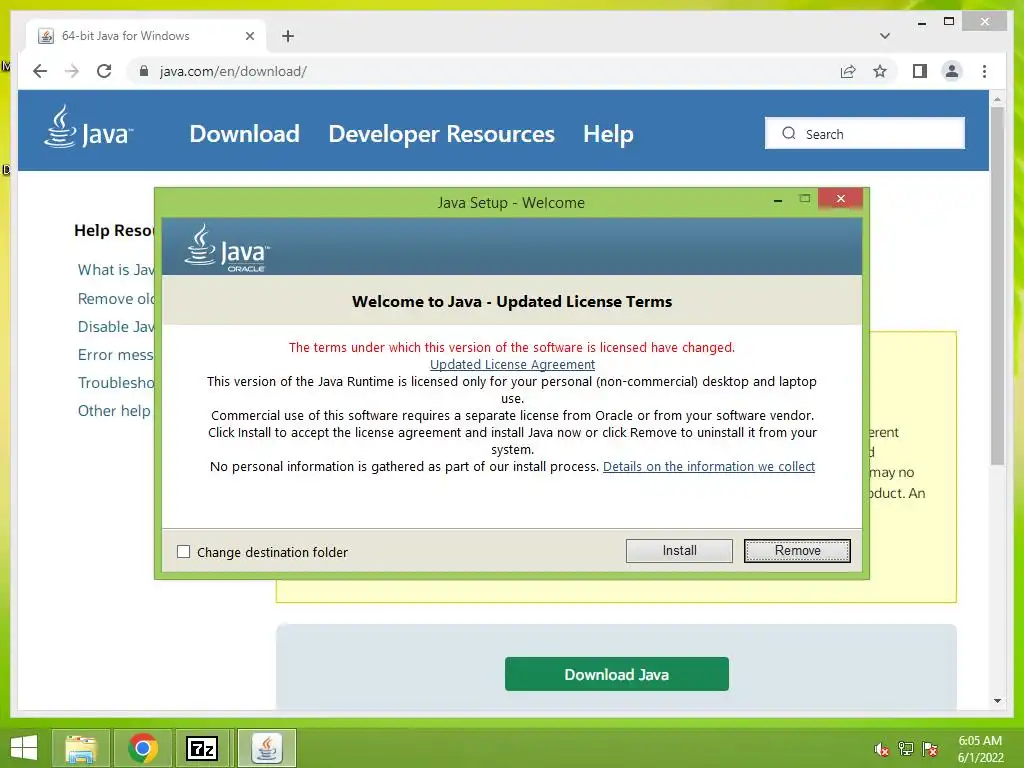Click the scrollbar up arrow
1024x768 pixels.
(997, 99)
